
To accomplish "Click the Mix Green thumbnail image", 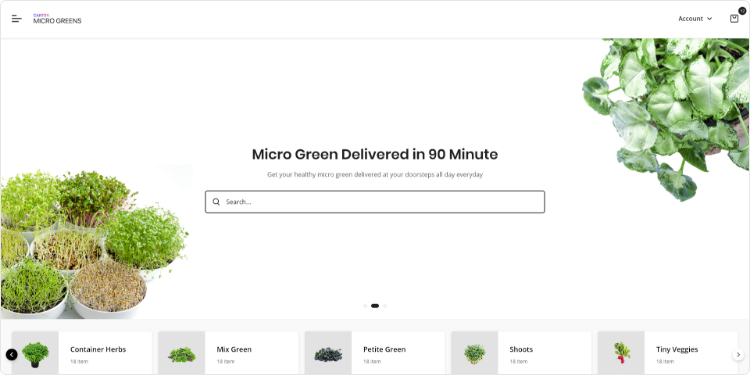I will (182, 354).
